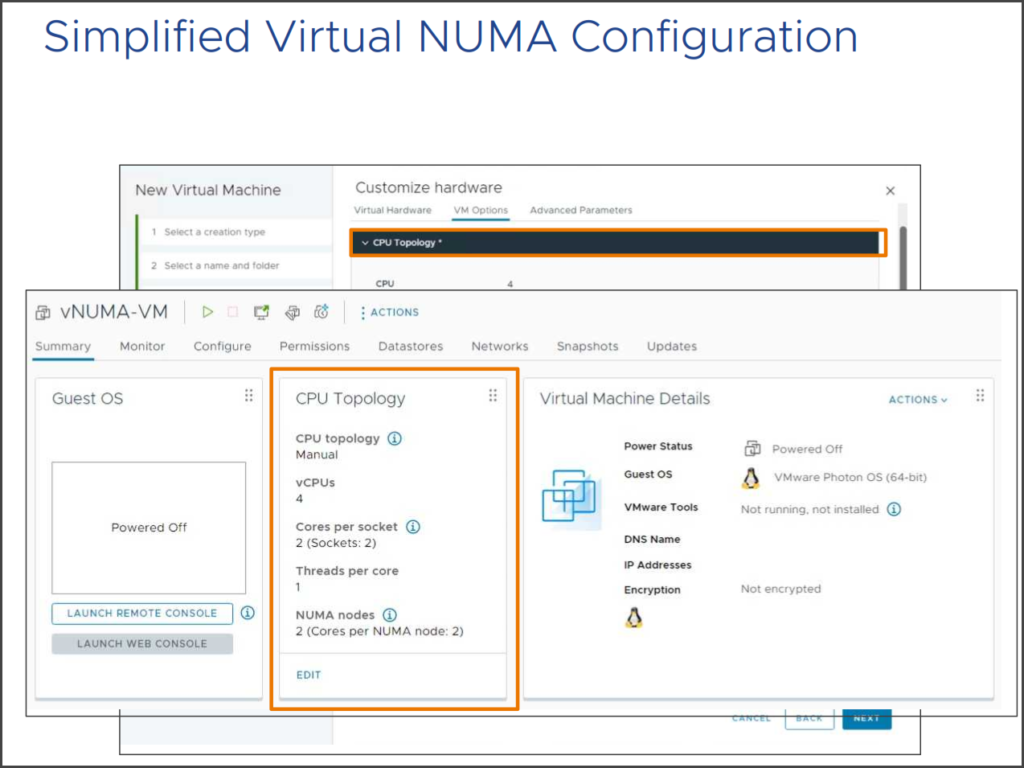Click the Edit Settings toolbar icon
Viewport: 1024px width, 768px height.
[x=292, y=312]
